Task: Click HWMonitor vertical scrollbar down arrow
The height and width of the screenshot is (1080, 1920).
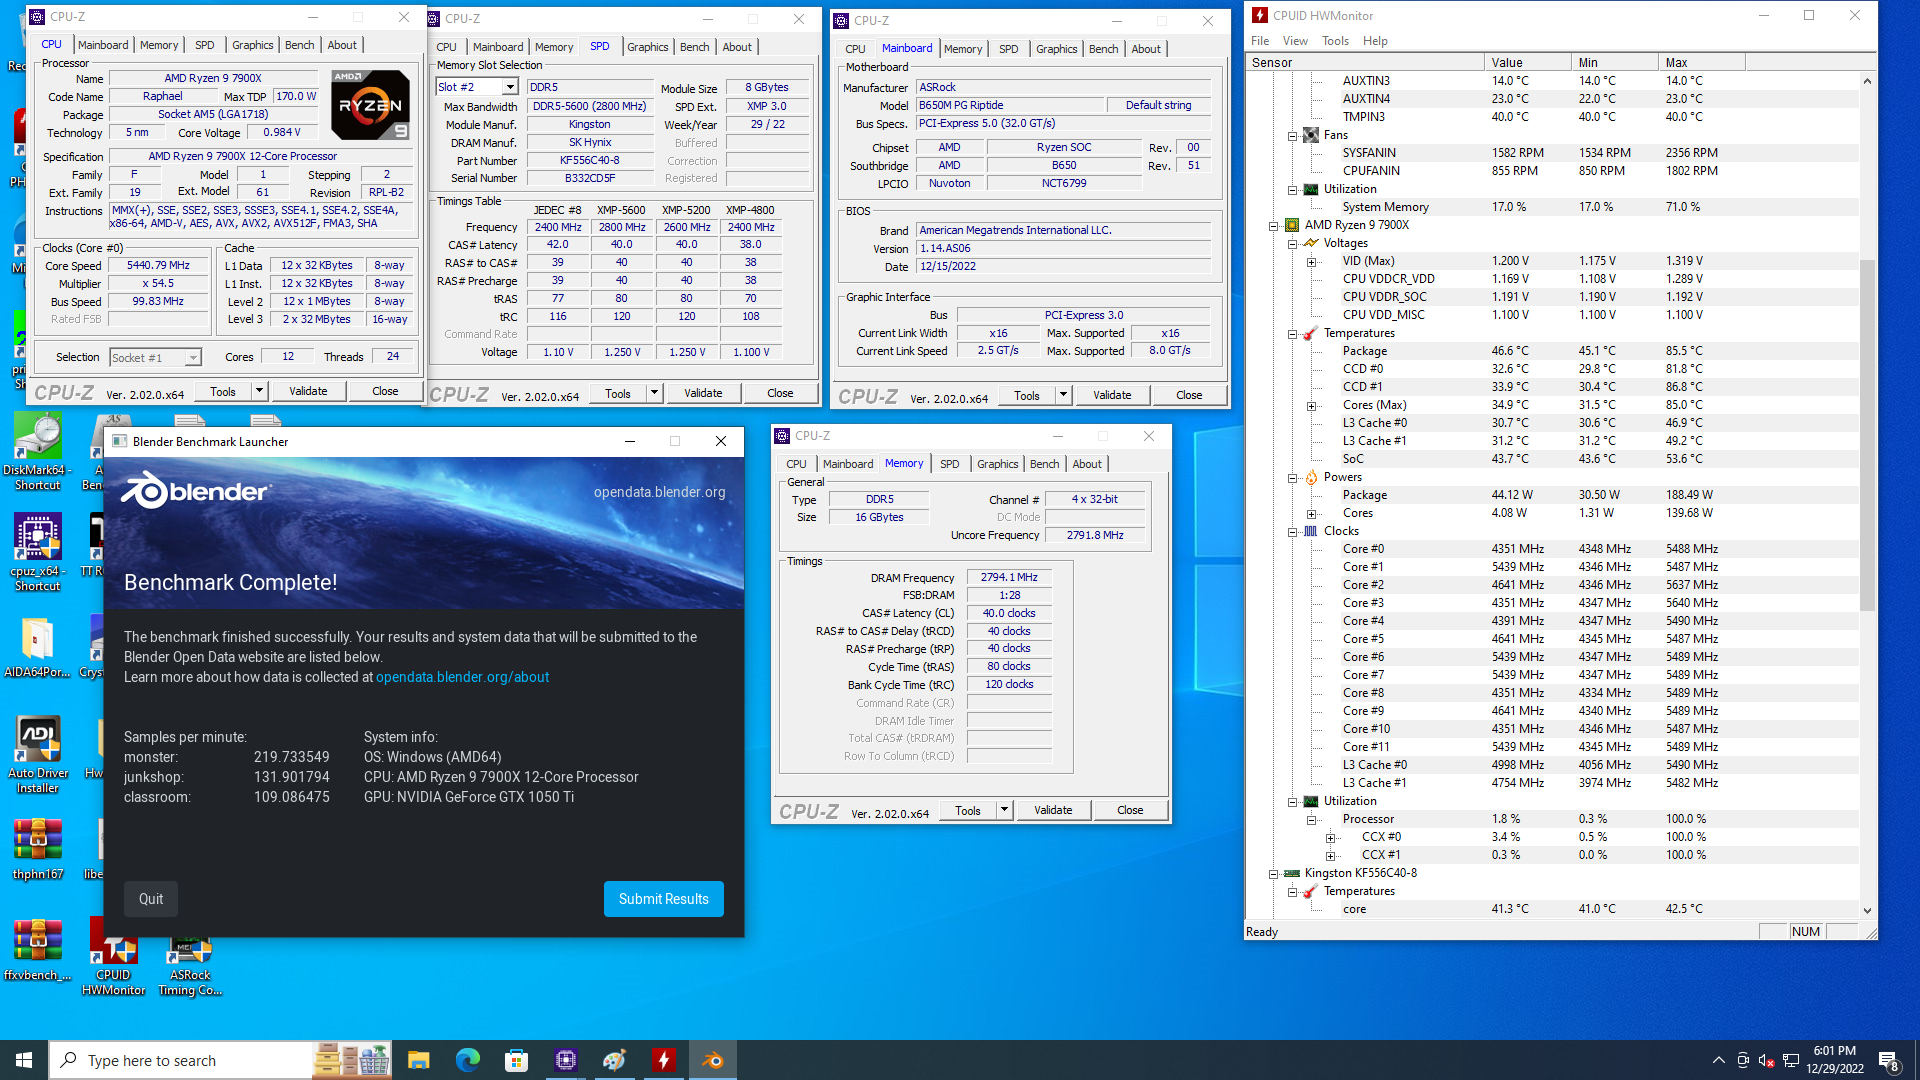Action: 1867,910
